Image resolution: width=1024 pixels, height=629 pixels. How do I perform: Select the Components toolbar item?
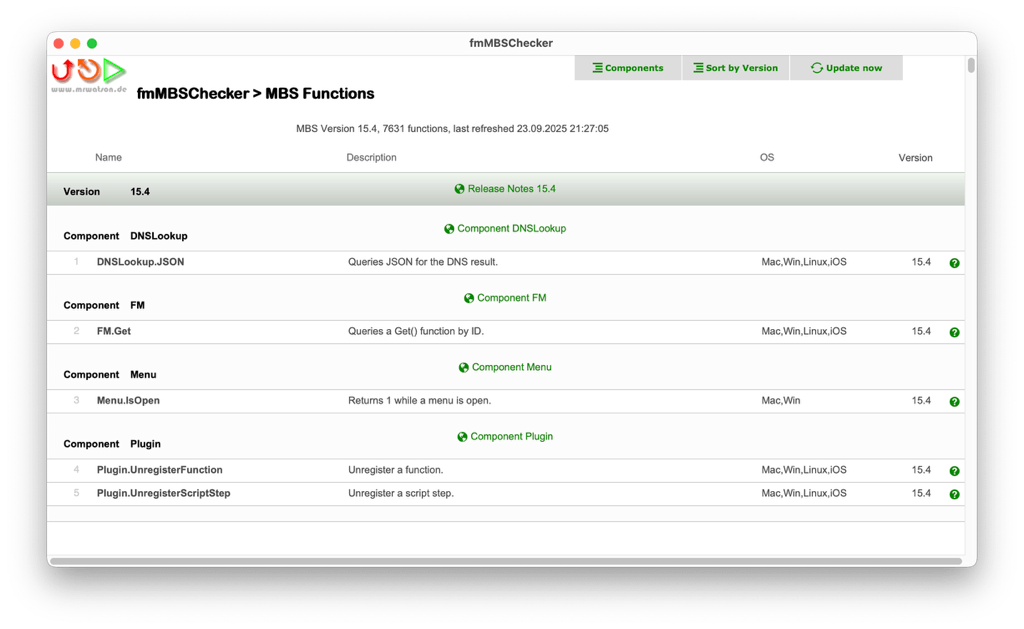[627, 67]
